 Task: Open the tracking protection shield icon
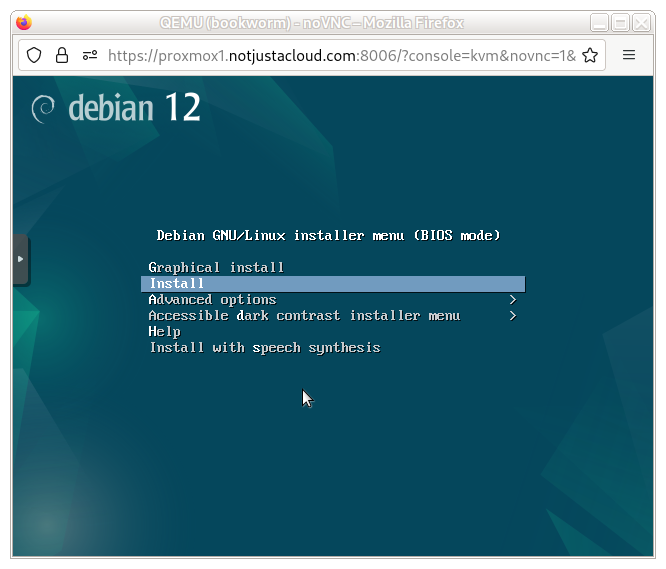tap(34, 55)
